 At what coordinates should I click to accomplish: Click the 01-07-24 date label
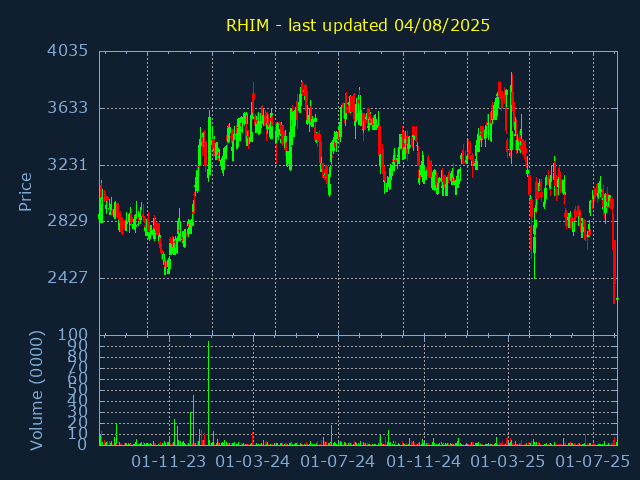pyautogui.click(x=338, y=462)
